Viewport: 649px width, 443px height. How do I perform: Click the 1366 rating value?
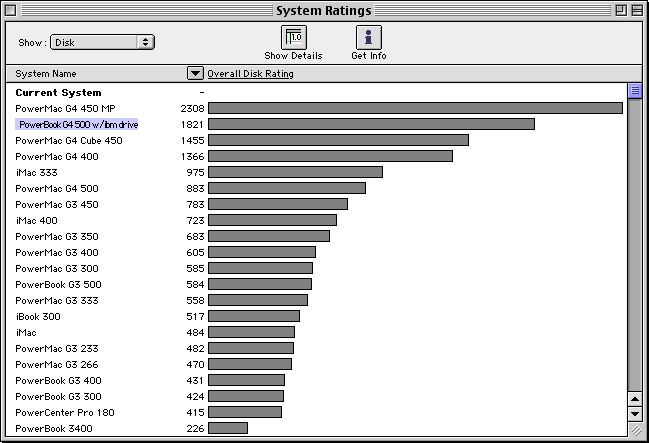tap(192, 156)
